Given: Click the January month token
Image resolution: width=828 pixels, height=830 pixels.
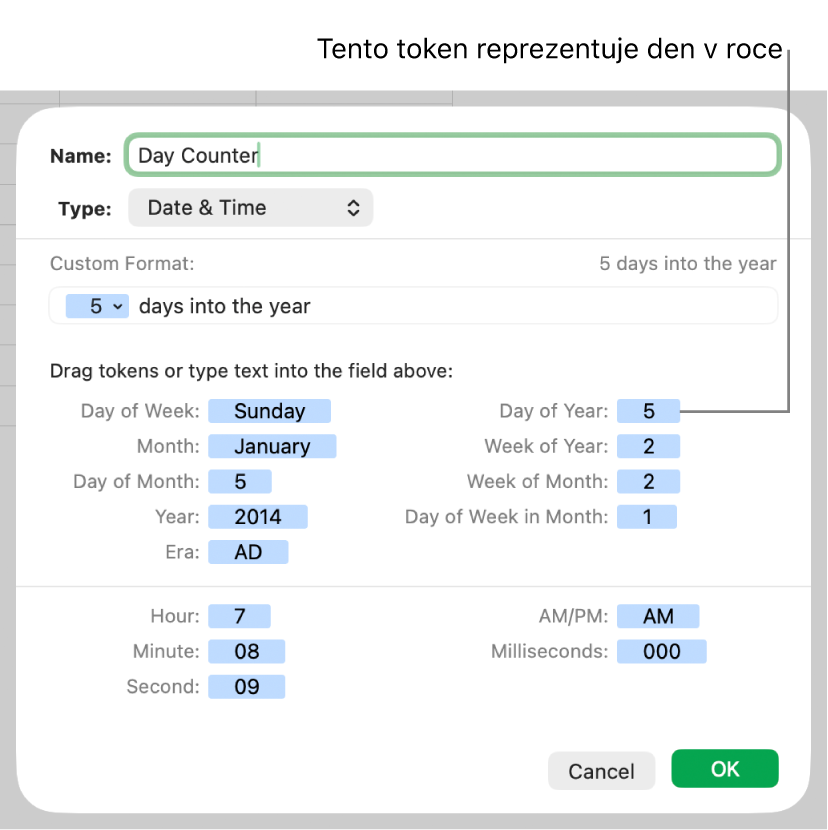Looking at the screenshot, I should [272, 446].
